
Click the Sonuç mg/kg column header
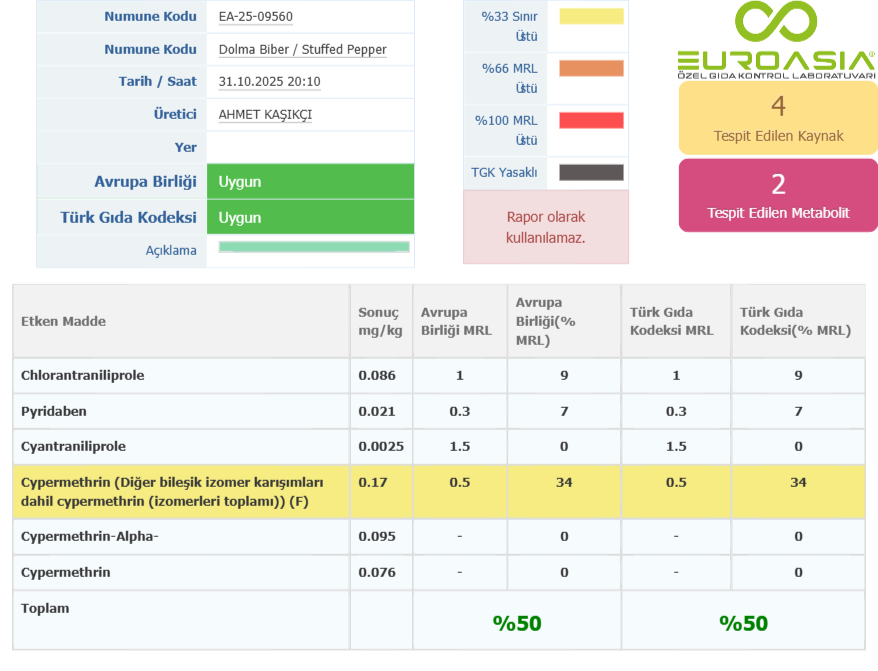[379, 321]
